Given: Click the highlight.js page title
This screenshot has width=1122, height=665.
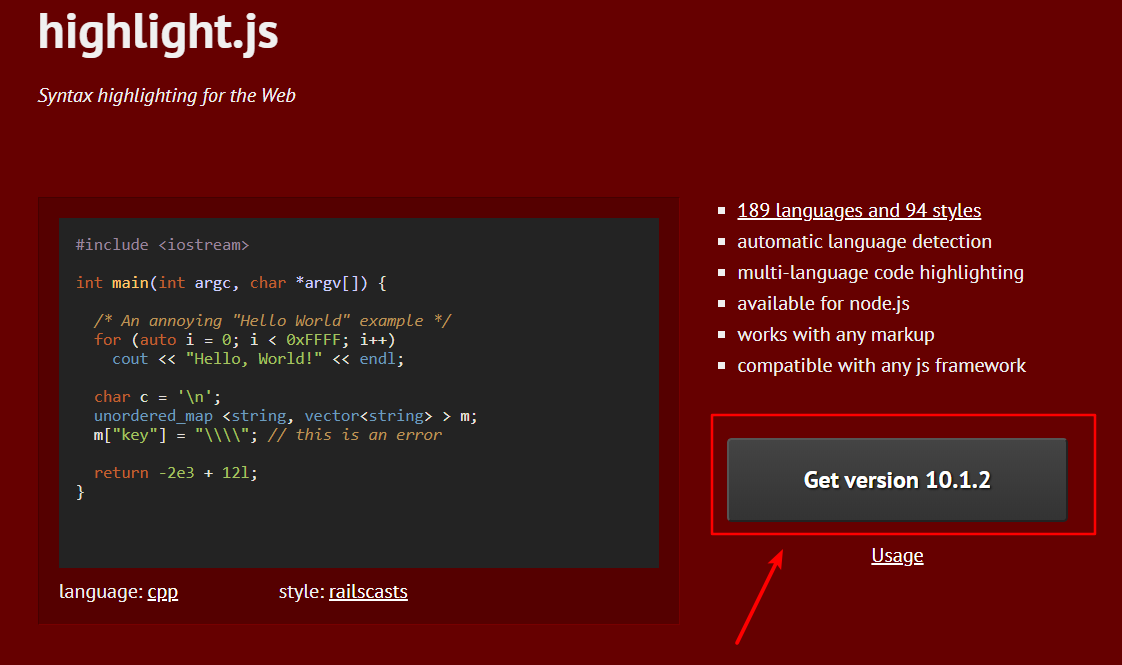Looking at the screenshot, I should tap(158, 33).
